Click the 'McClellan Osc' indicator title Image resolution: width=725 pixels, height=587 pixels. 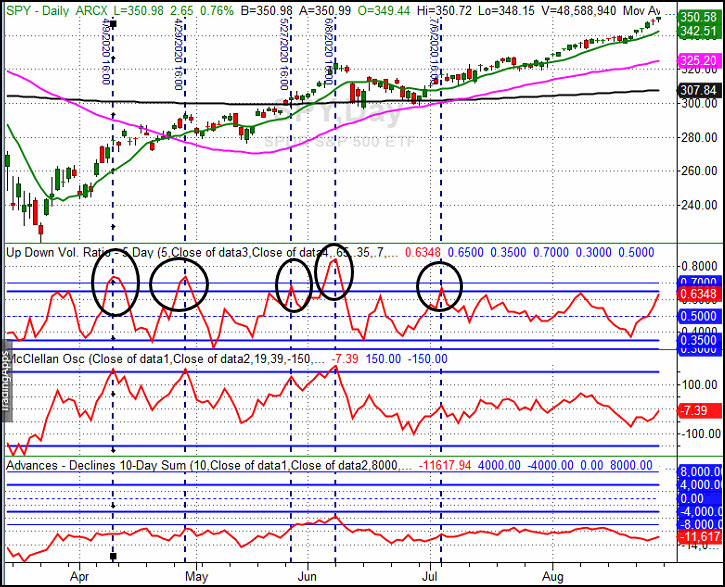pyautogui.click(x=45, y=359)
